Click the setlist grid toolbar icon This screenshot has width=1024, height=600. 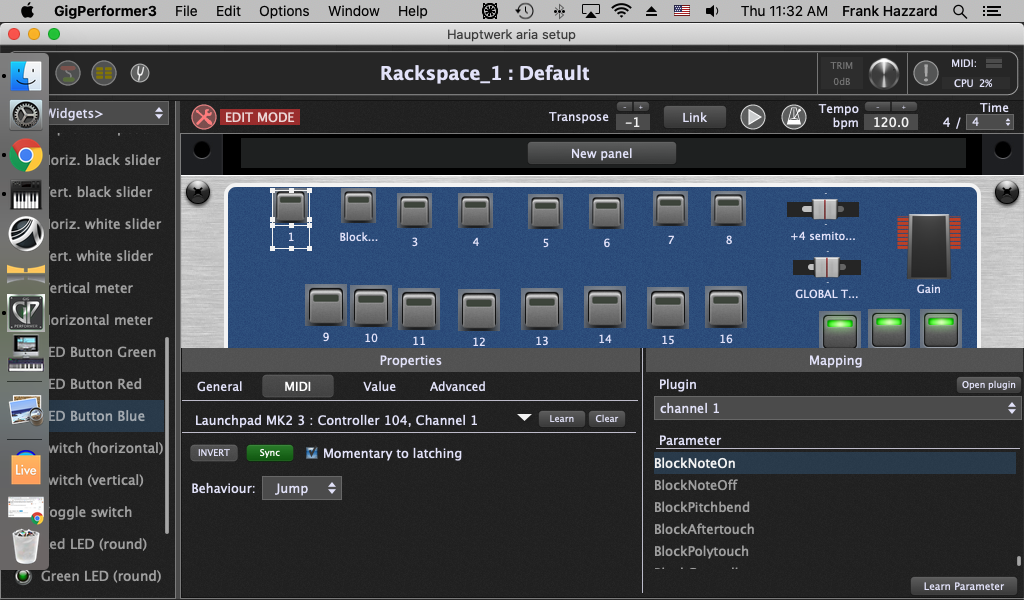point(104,73)
